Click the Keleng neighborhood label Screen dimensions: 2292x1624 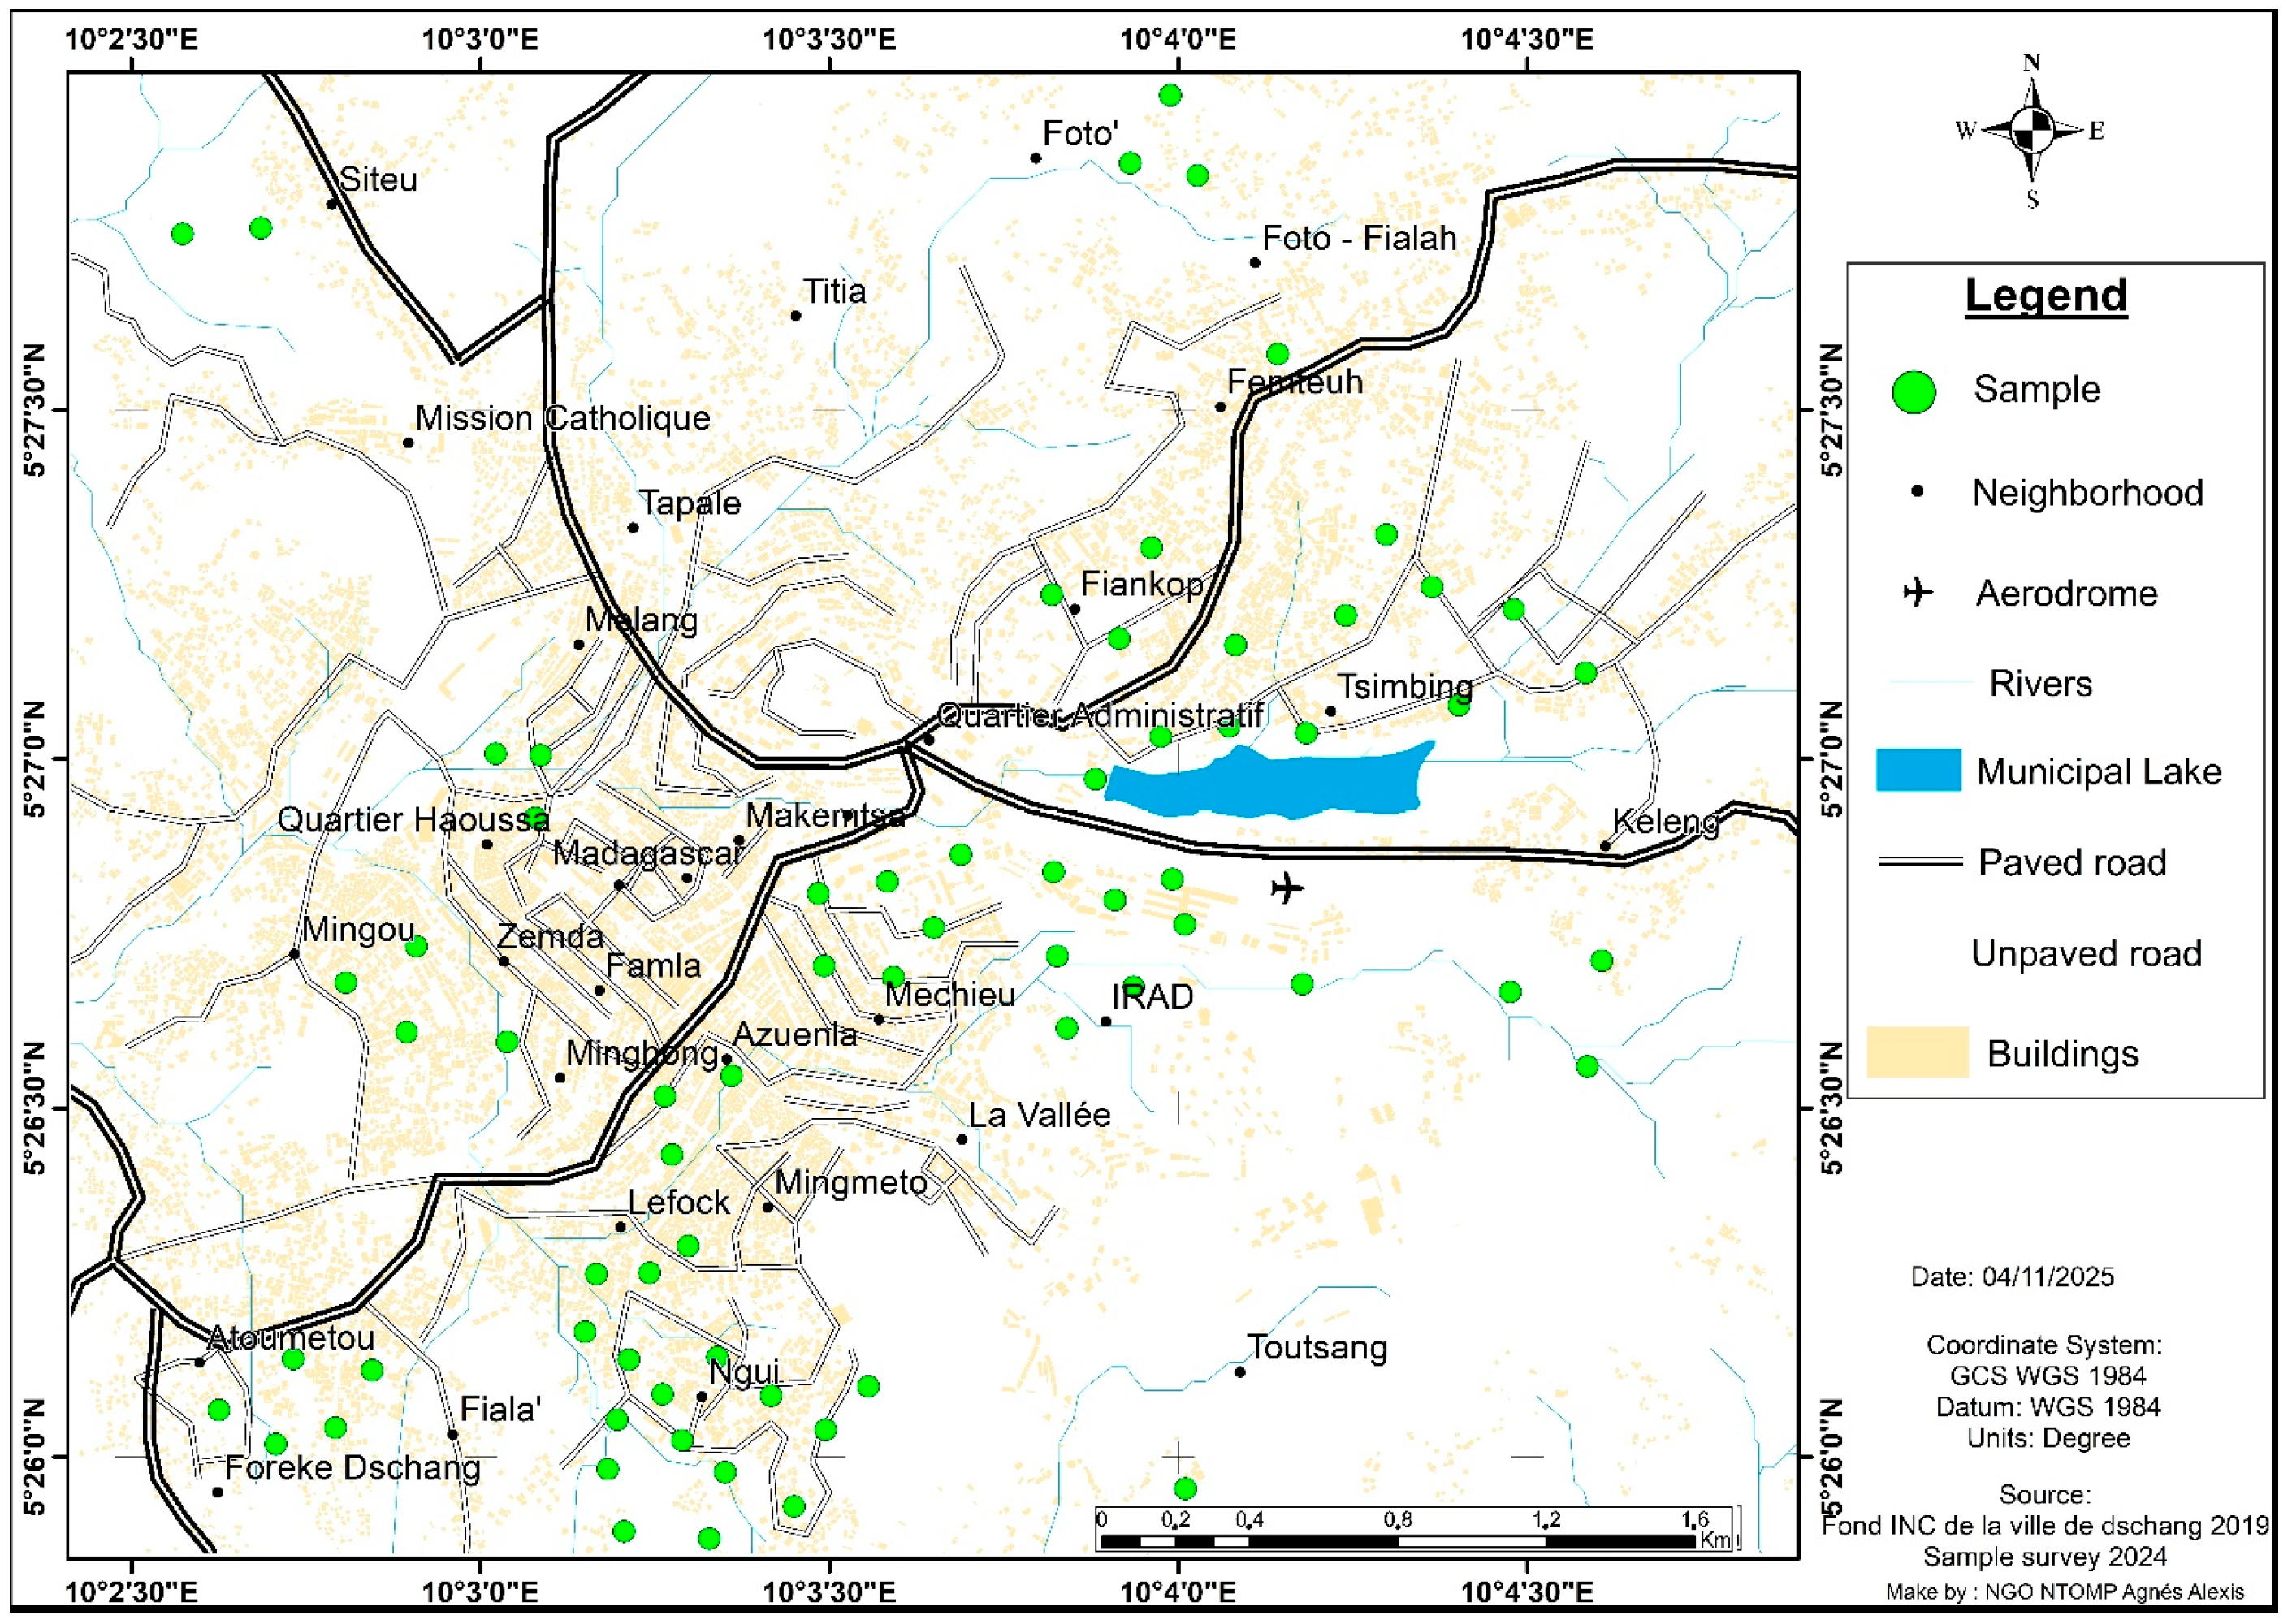click(x=1665, y=822)
